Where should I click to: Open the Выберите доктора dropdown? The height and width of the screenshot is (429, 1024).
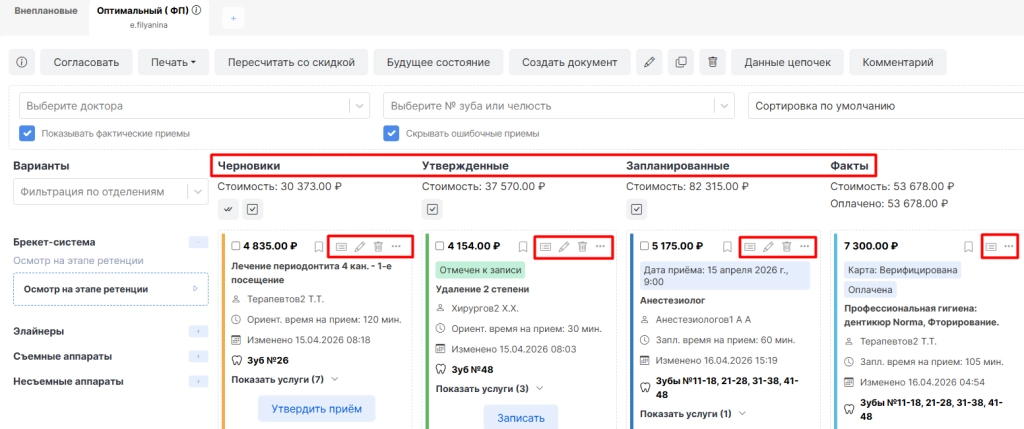pyautogui.click(x=195, y=106)
